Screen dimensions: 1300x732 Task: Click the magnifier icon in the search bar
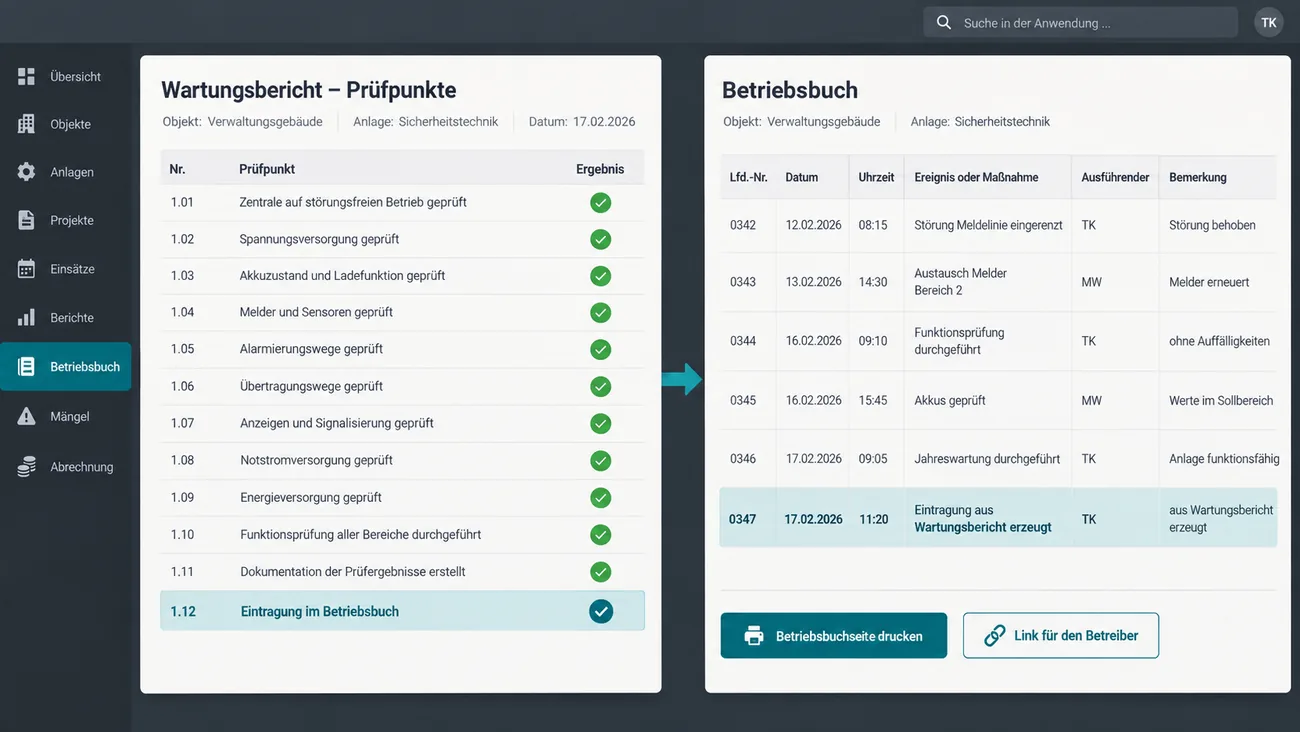[x=943, y=22]
